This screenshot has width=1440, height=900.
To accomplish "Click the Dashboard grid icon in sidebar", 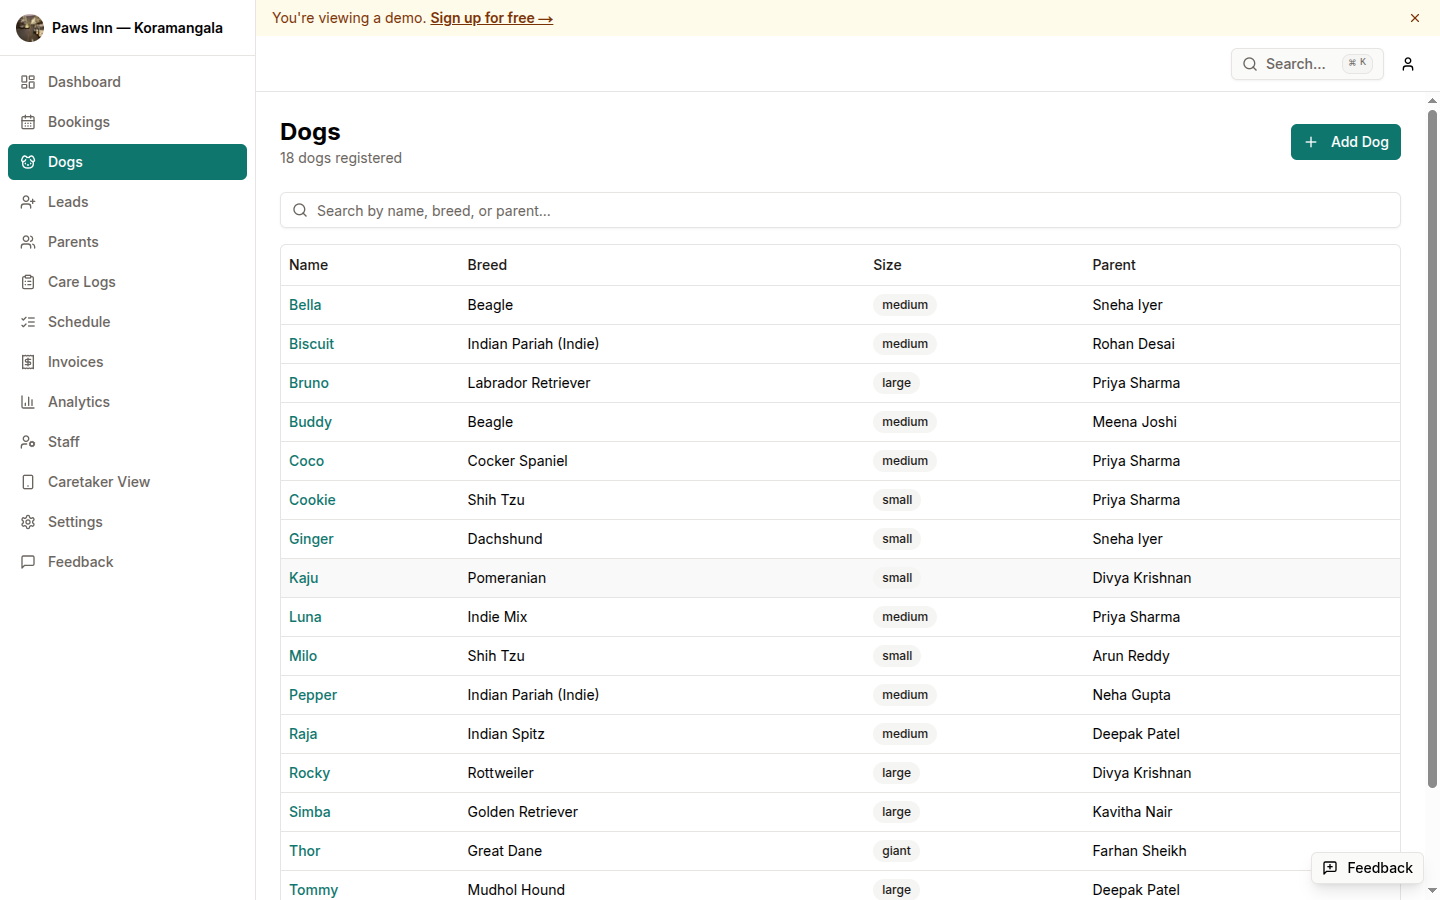I will pos(28,82).
